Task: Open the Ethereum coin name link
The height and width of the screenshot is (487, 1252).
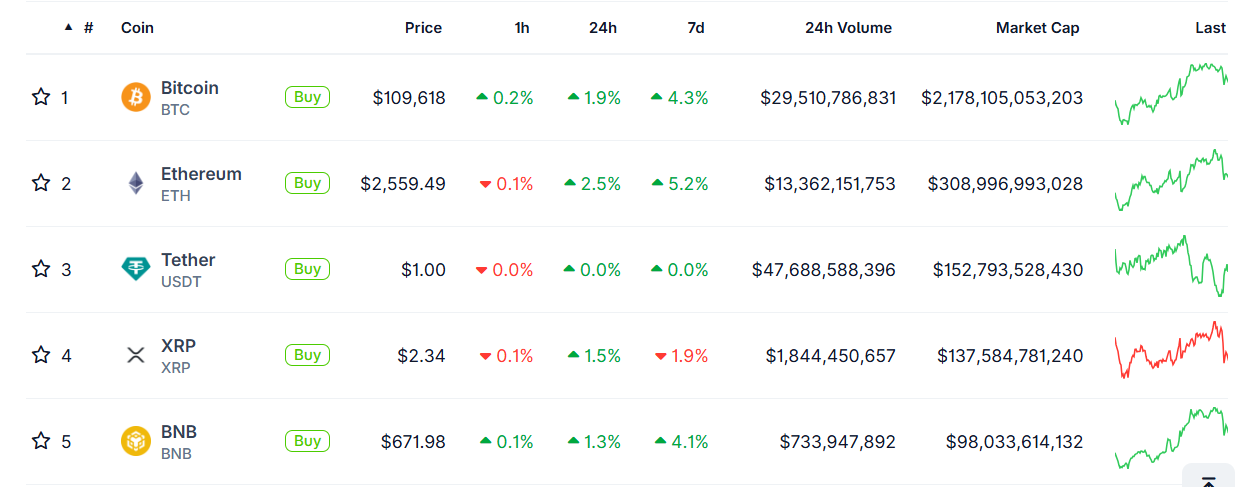Action: pos(201,174)
